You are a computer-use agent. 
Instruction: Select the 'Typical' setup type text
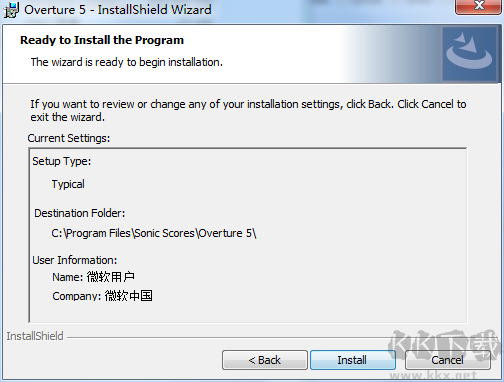coord(68,184)
